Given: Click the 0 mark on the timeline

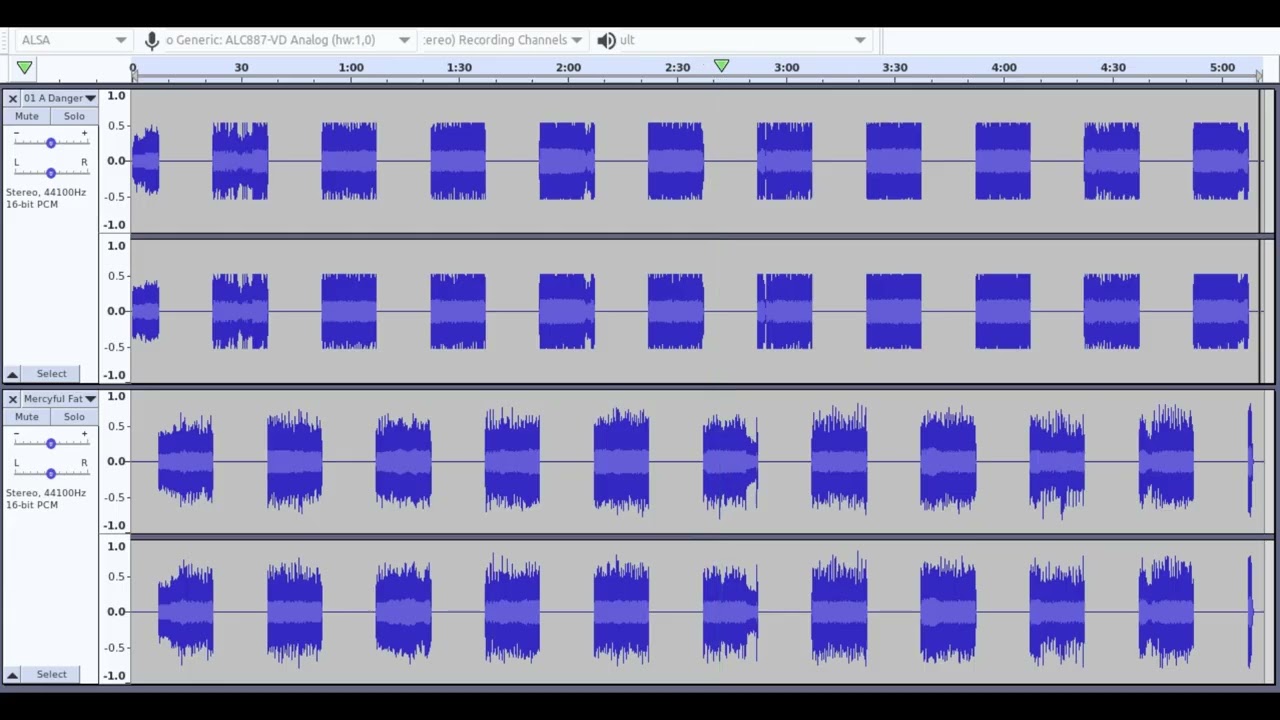Looking at the screenshot, I should tap(133, 68).
